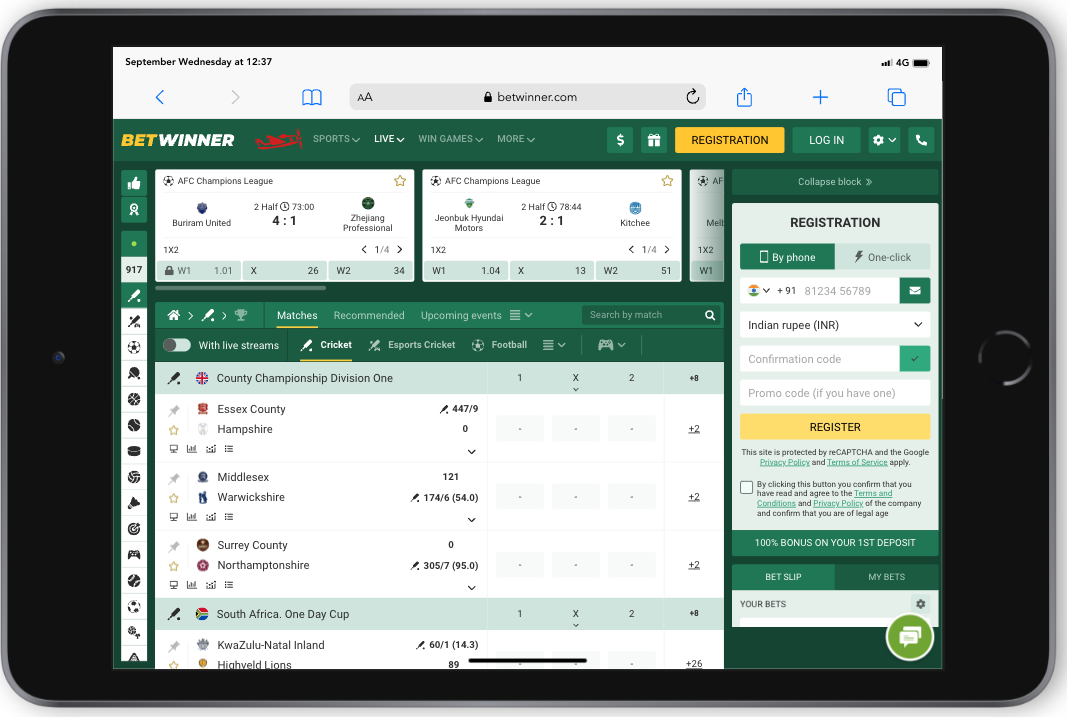Open the LIVE dropdown menu
The image size is (1067, 717).
coord(389,139)
